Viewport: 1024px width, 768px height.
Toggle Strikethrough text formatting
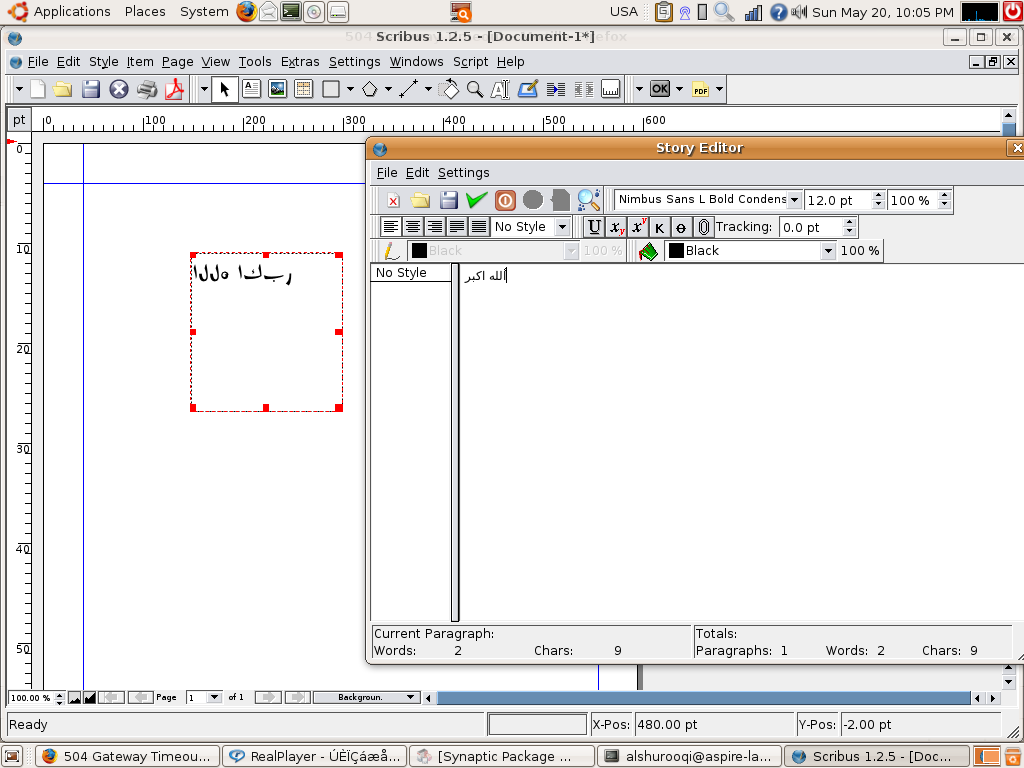pyautogui.click(x=681, y=227)
